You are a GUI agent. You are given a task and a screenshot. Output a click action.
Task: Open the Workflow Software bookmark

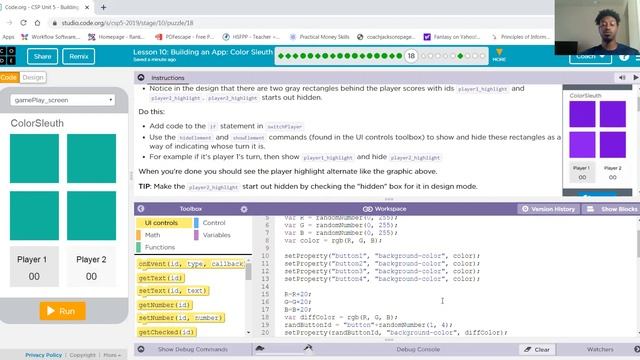click(51, 37)
